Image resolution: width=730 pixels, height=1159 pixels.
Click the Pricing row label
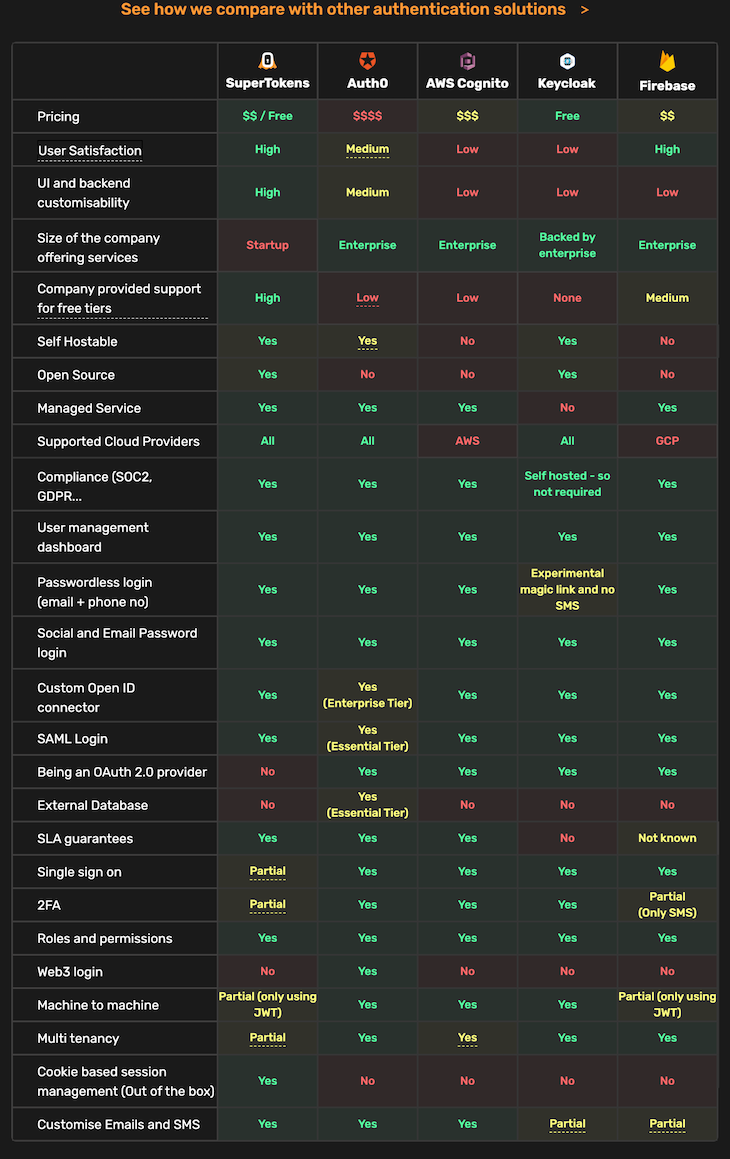click(58, 117)
